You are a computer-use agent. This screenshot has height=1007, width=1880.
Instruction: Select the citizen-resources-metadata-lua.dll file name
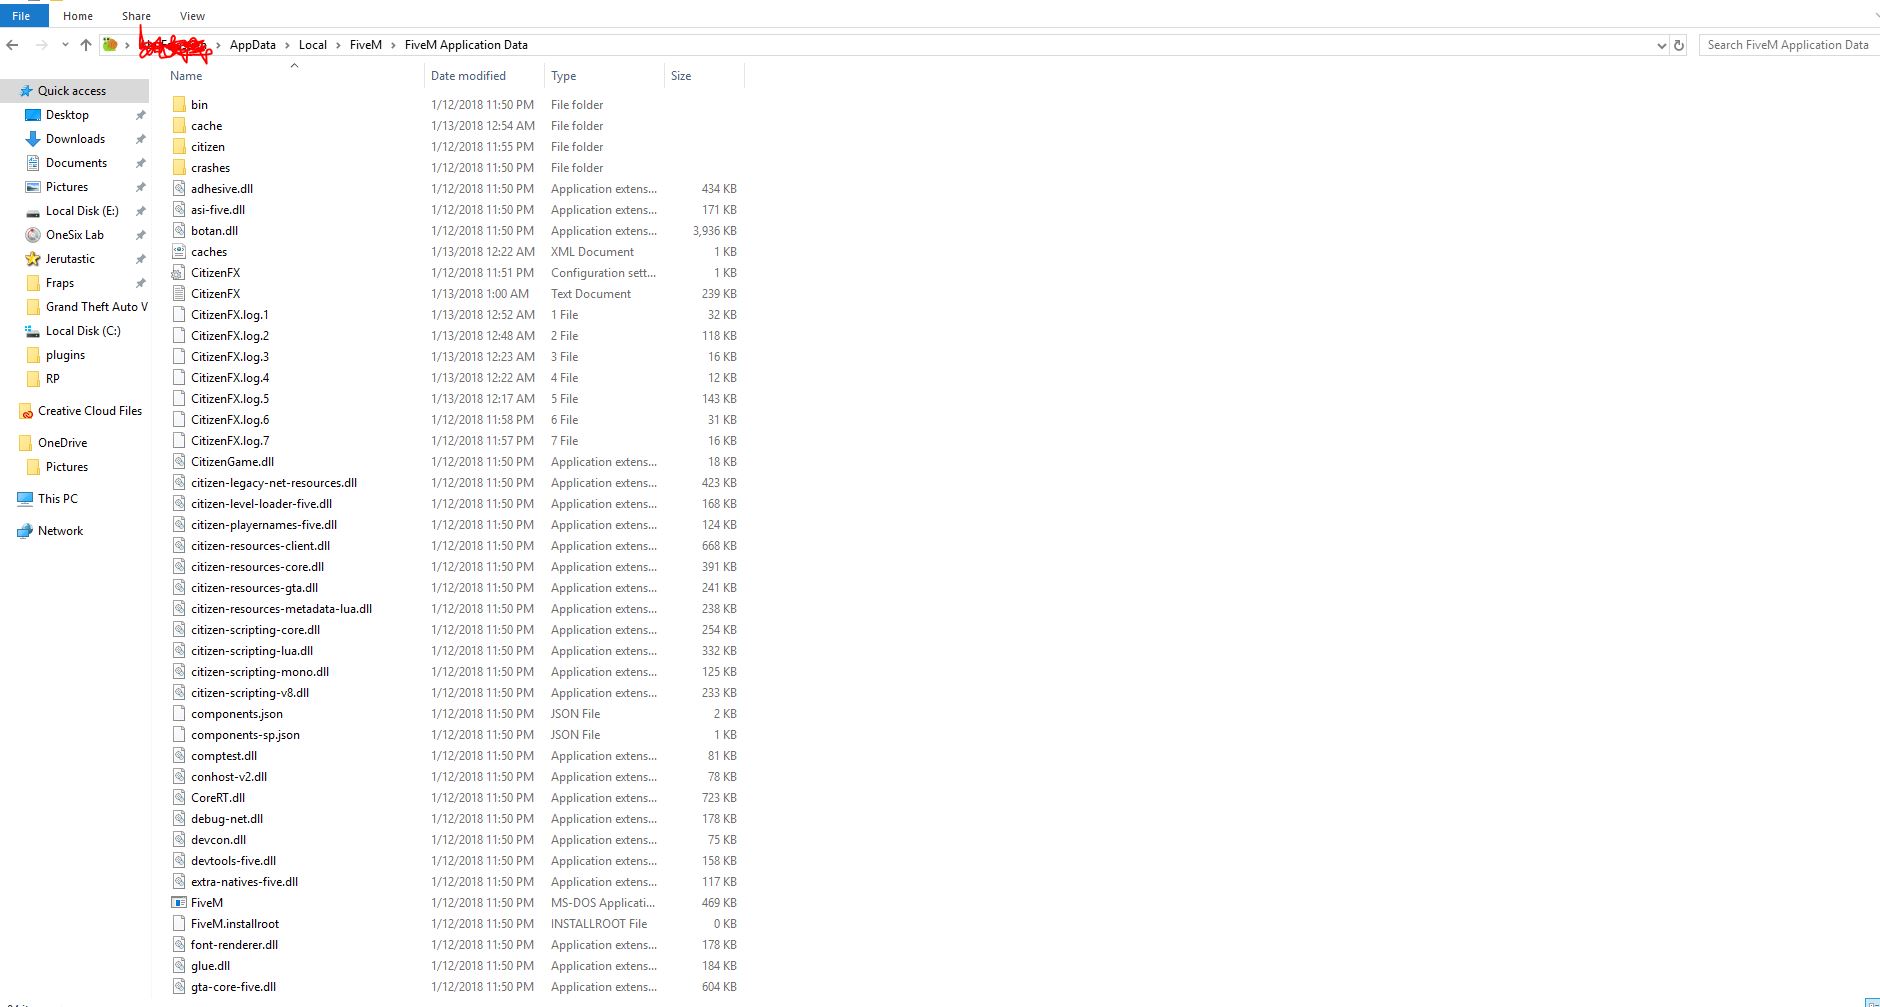click(281, 609)
